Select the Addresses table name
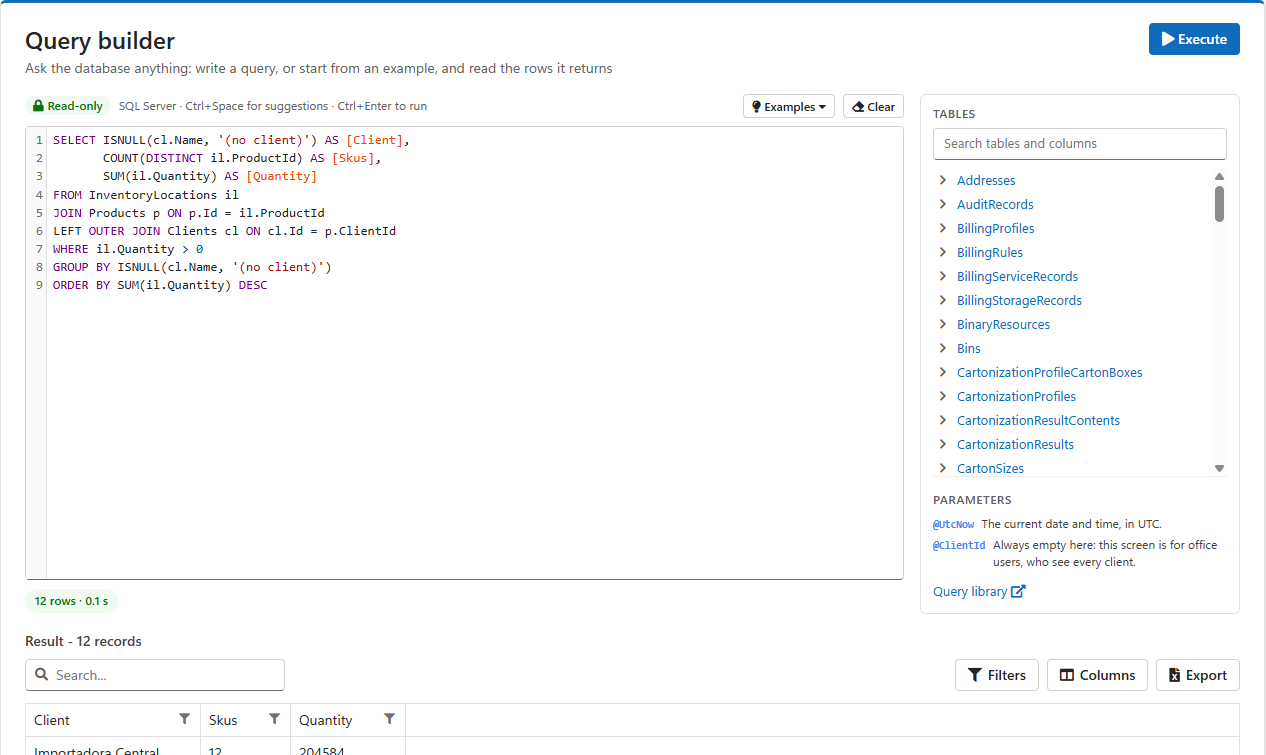Viewport: 1266px width, 755px height. 986,180
